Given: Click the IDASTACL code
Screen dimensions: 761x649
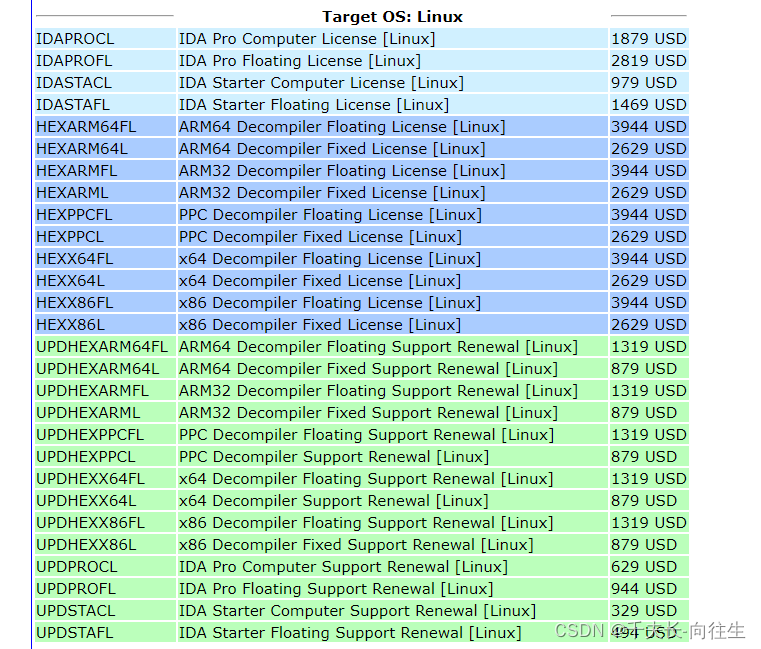Looking at the screenshot, I should tap(74, 83).
